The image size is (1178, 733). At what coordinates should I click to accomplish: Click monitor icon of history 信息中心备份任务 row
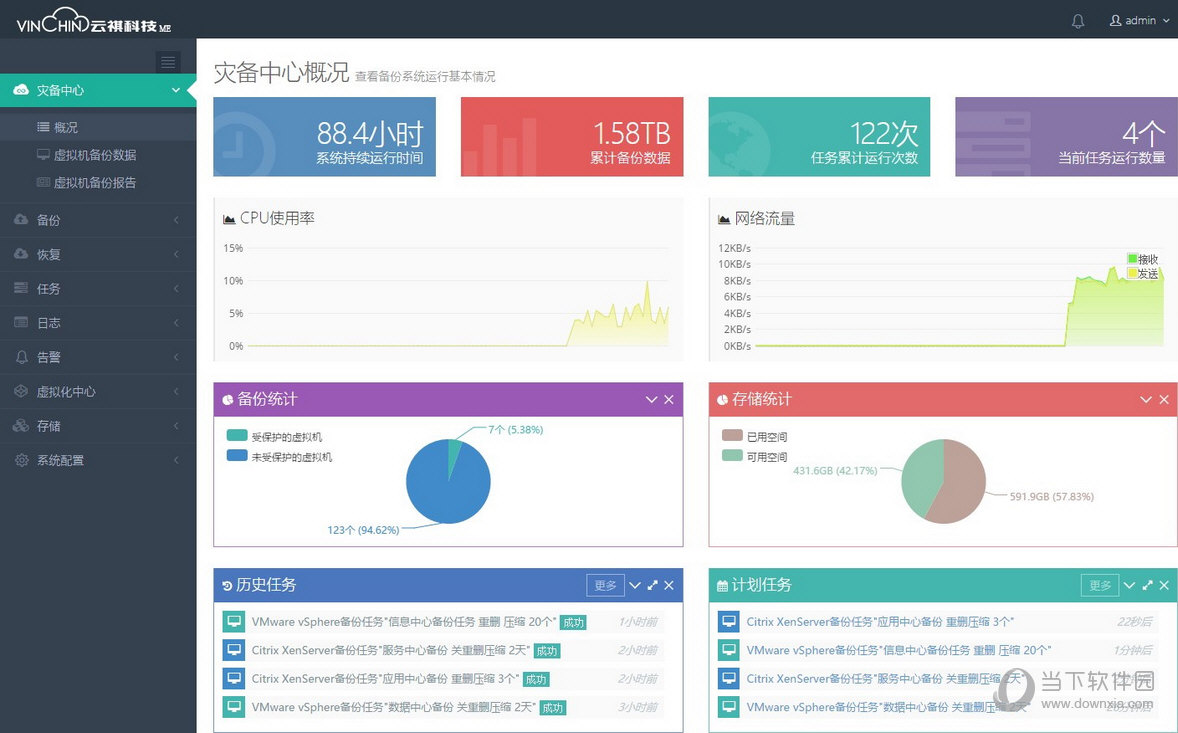click(234, 622)
